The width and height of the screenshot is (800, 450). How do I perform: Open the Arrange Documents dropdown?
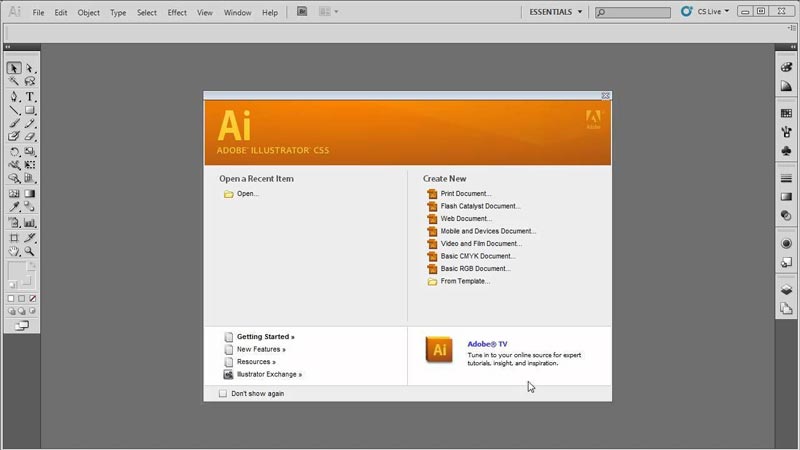[x=328, y=12]
